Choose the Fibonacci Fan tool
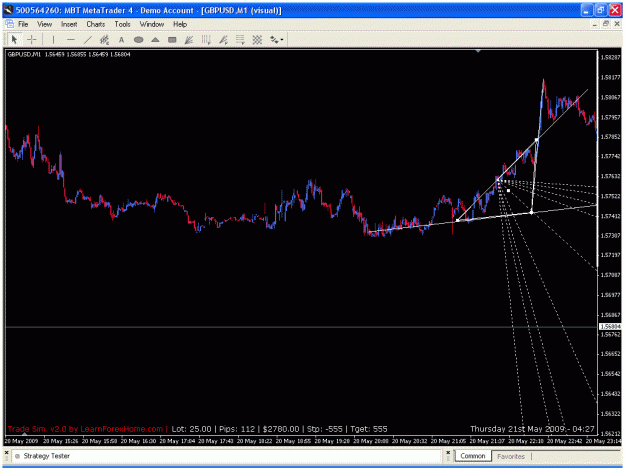The height and width of the screenshot is (468, 625). (x=223, y=39)
